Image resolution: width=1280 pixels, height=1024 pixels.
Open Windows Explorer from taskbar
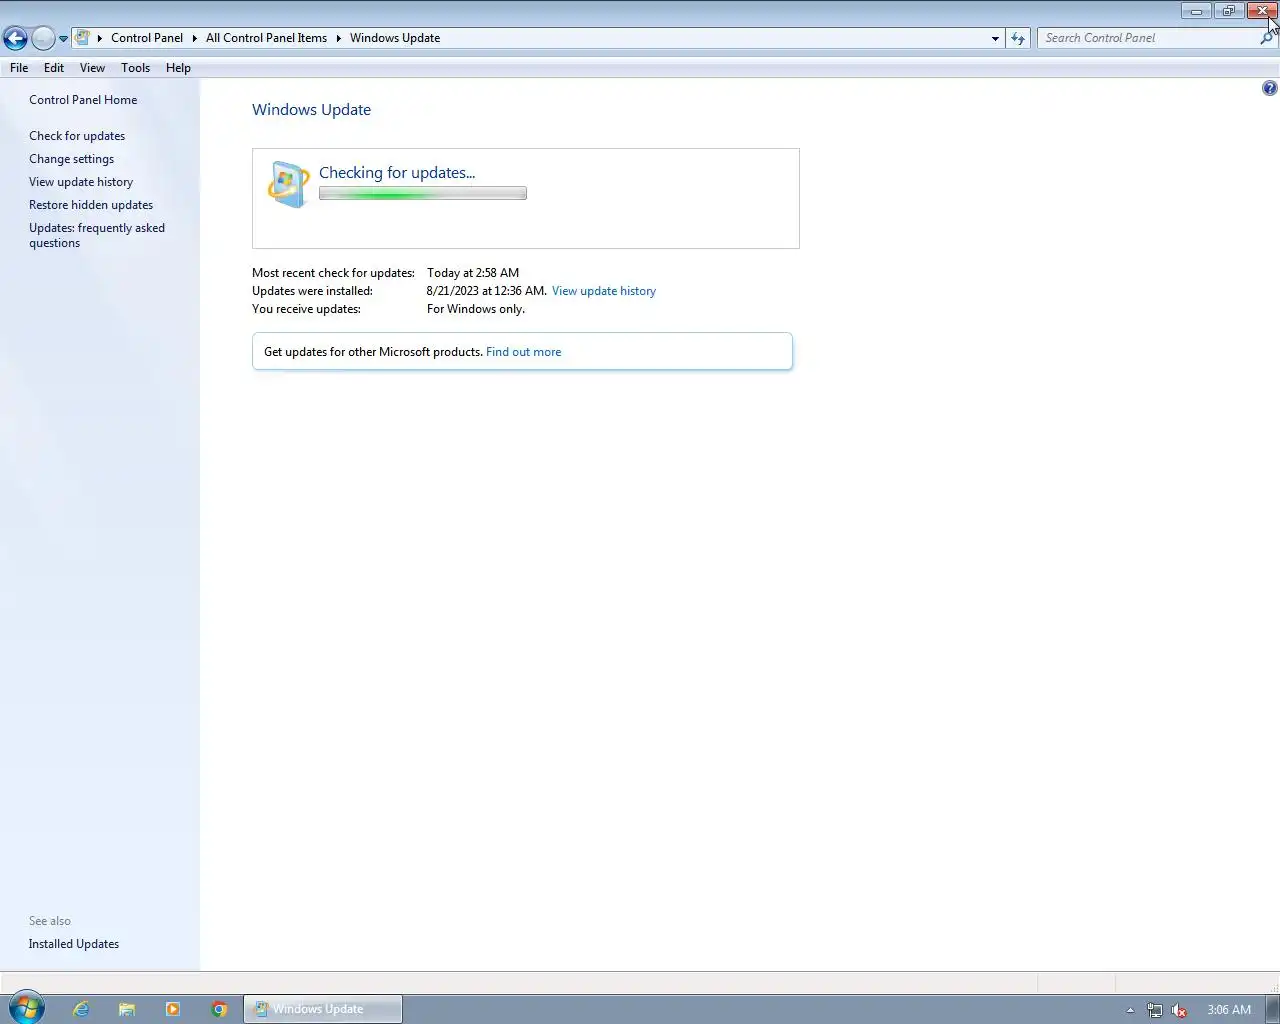pos(127,1009)
